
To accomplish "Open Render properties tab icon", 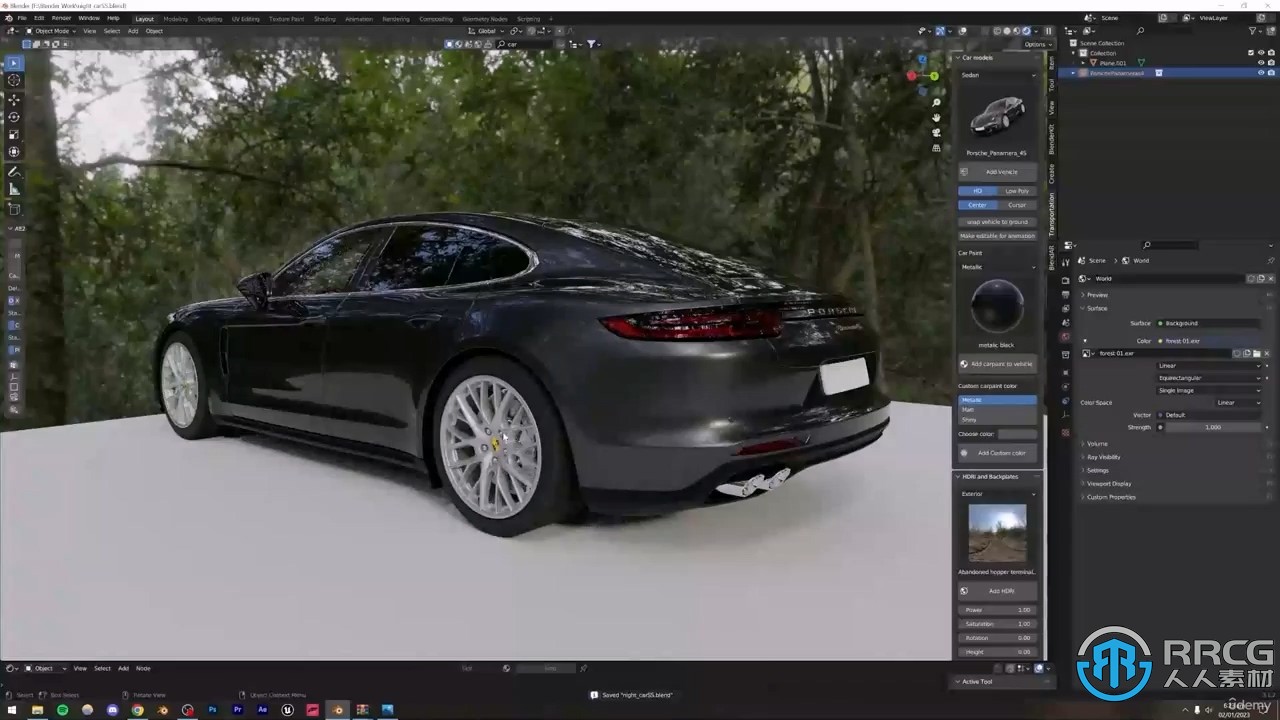I will tap(1066, 282).
